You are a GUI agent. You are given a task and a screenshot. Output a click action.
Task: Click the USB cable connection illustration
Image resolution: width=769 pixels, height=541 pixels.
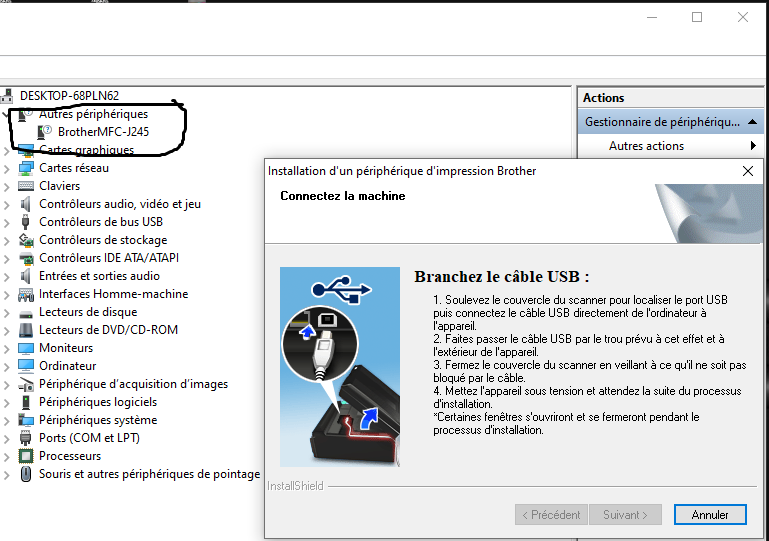pos(340,367)
